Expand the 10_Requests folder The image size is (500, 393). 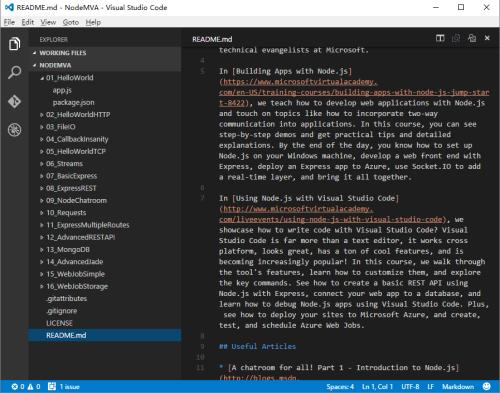click(105, 213)
